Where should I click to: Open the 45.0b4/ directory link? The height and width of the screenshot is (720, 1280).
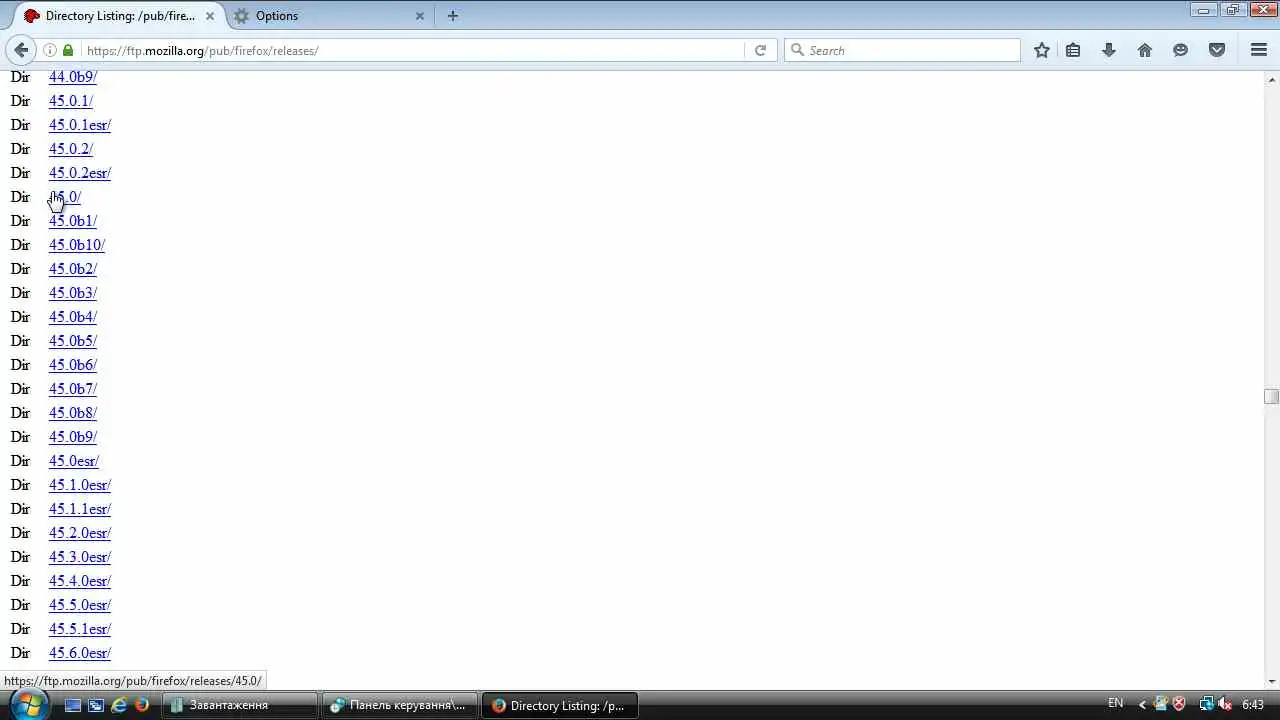pos(73,317)
